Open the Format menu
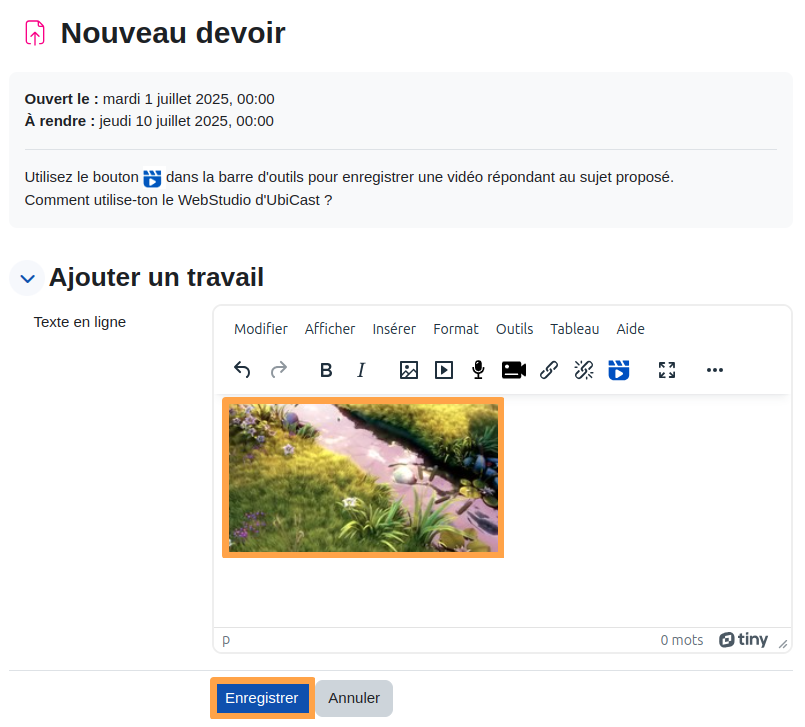 click(456, 329)
